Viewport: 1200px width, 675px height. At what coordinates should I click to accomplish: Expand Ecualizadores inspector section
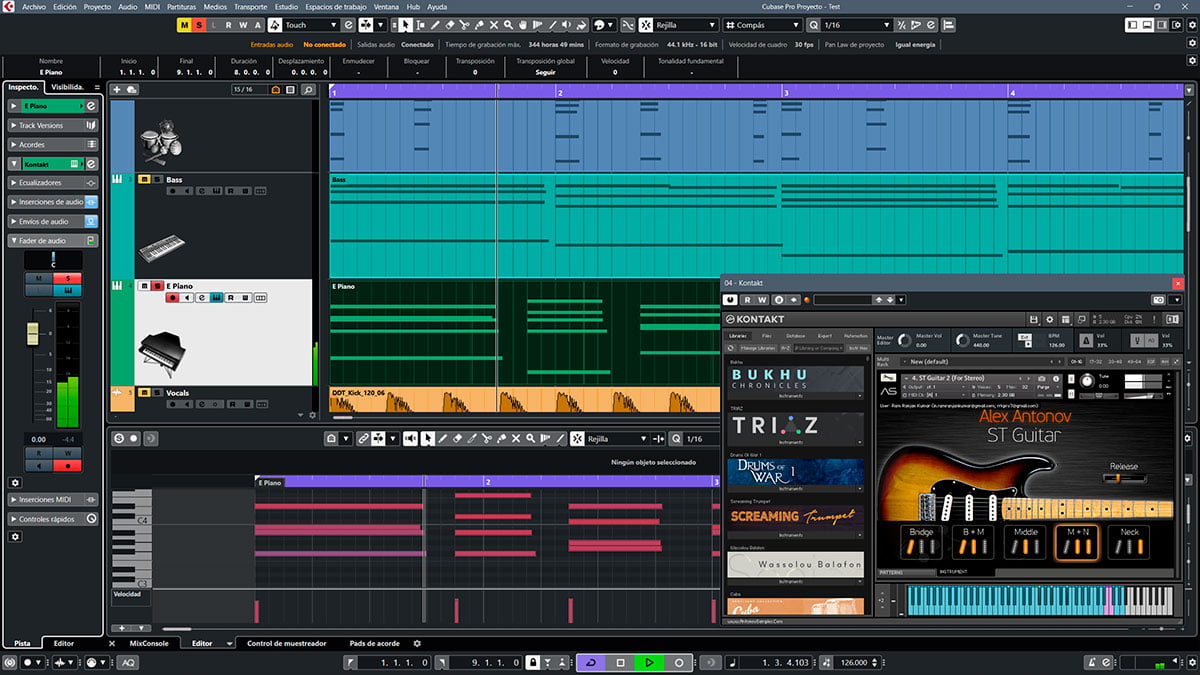point(53,183)
